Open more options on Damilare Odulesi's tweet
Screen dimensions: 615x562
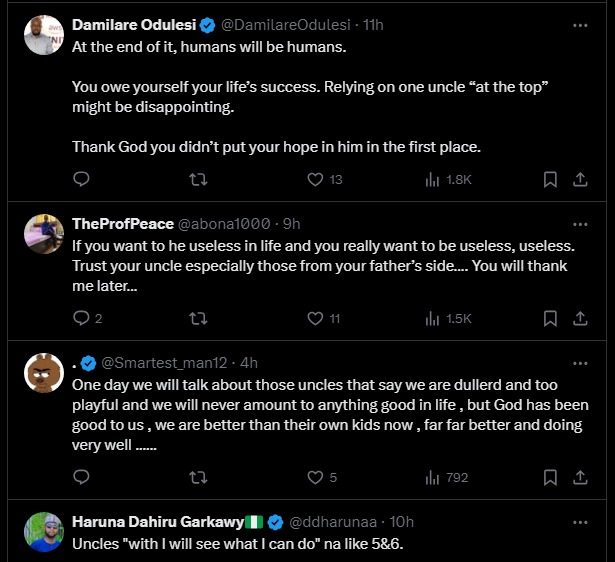click(580, 24)
